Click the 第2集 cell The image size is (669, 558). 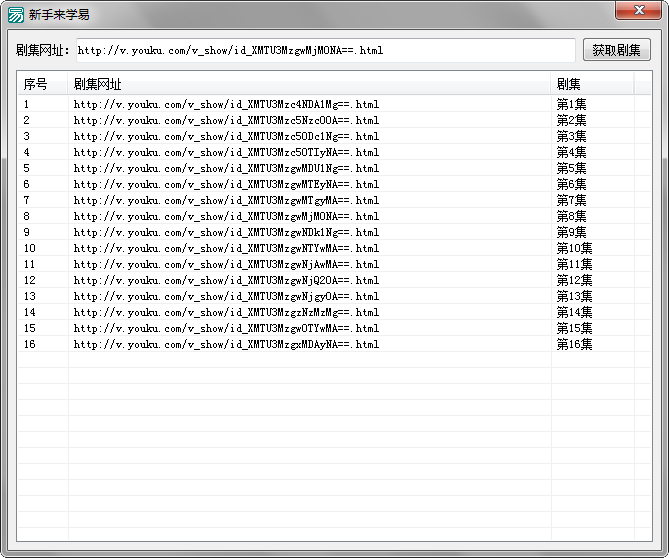pos(571,120)
